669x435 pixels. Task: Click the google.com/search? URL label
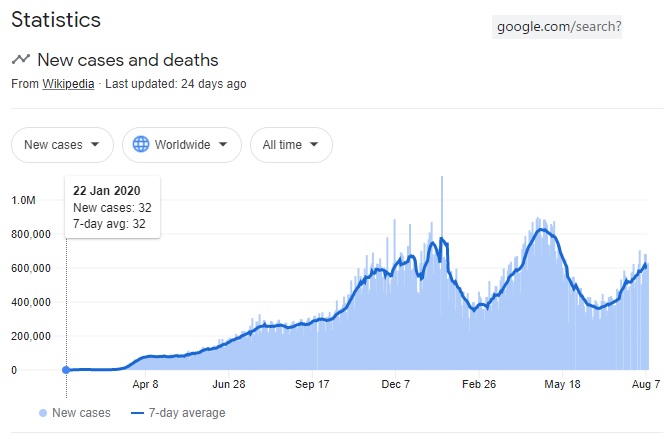tap(558, 27)
